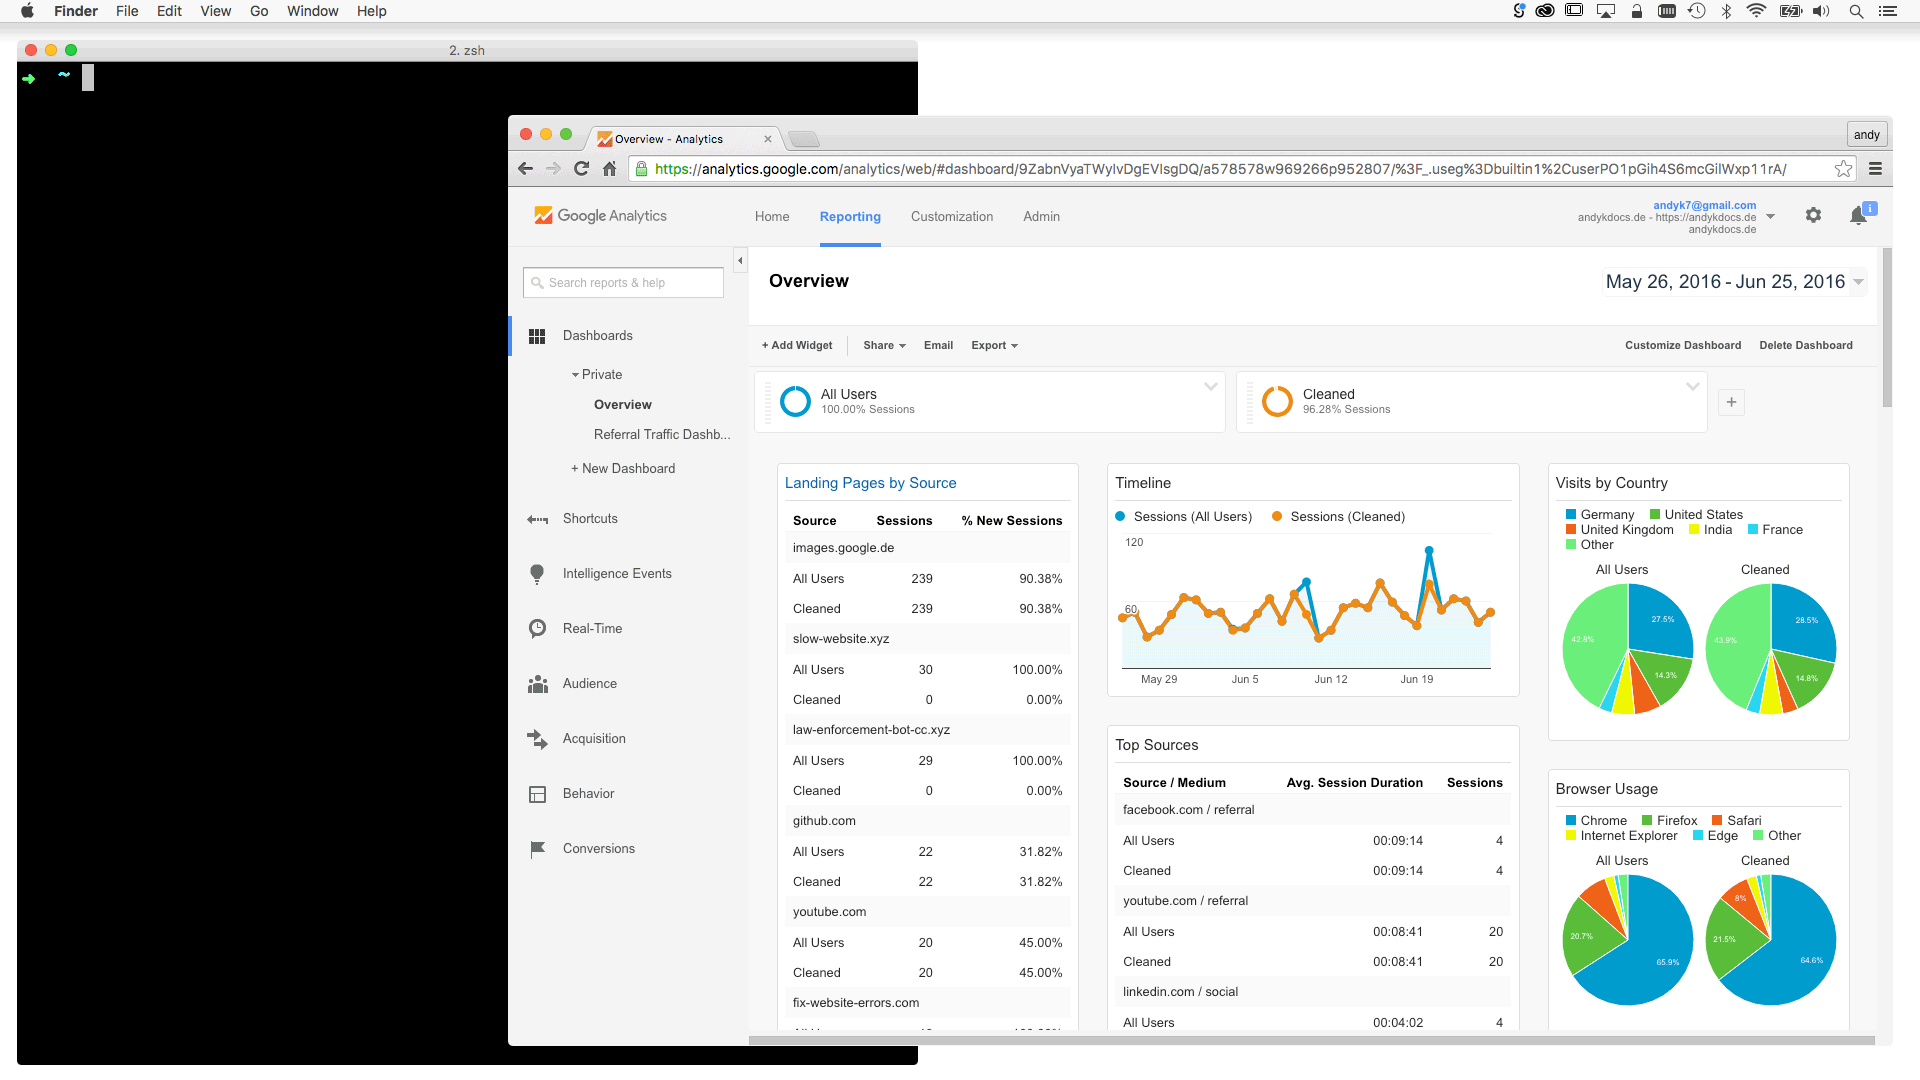Open Landing Pages by Source link
Screen dimensions: 1920x1080
870,483
